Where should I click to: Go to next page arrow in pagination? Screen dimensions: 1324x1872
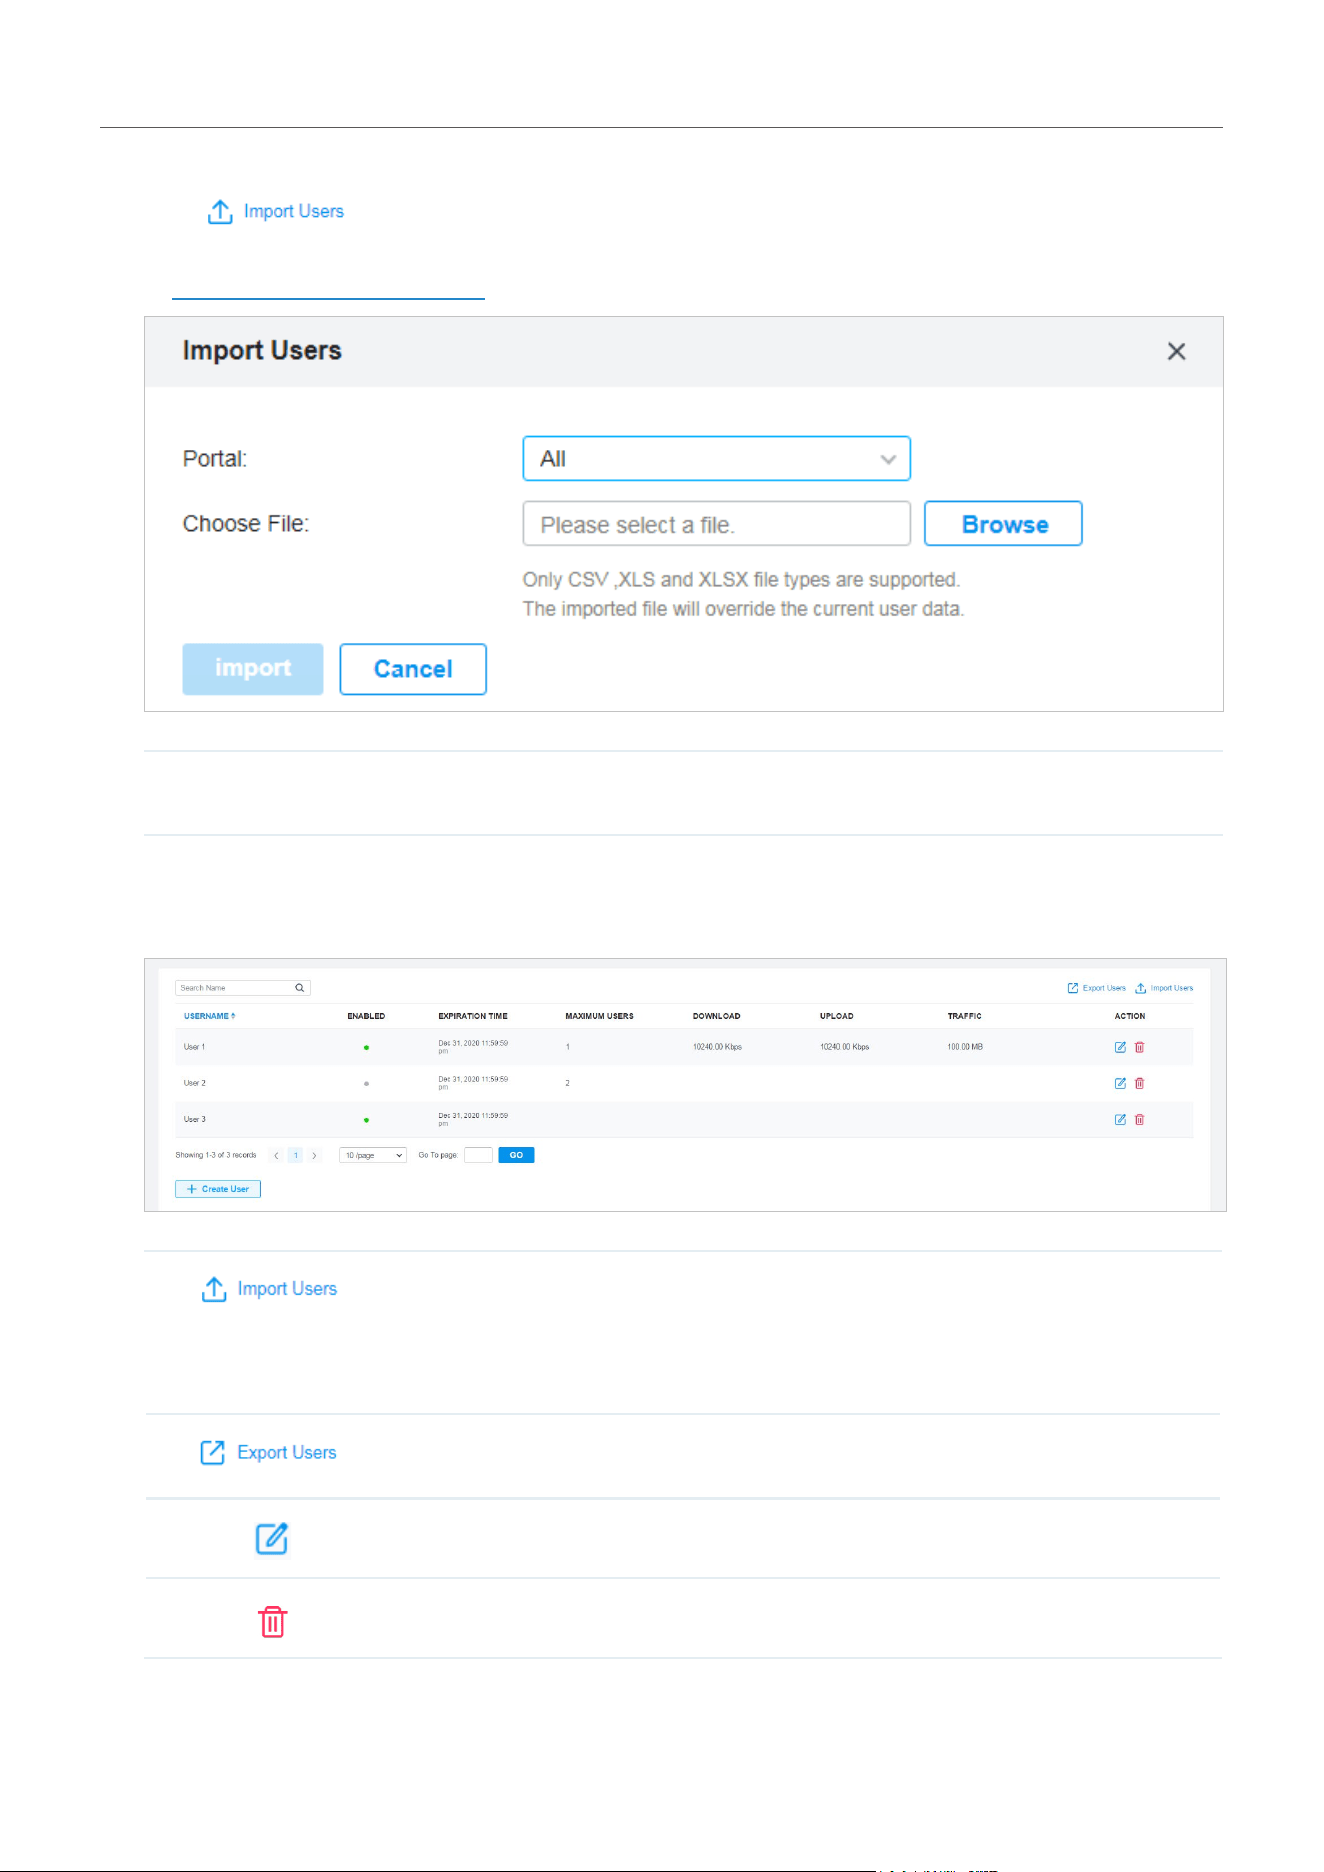(314, 1155)
